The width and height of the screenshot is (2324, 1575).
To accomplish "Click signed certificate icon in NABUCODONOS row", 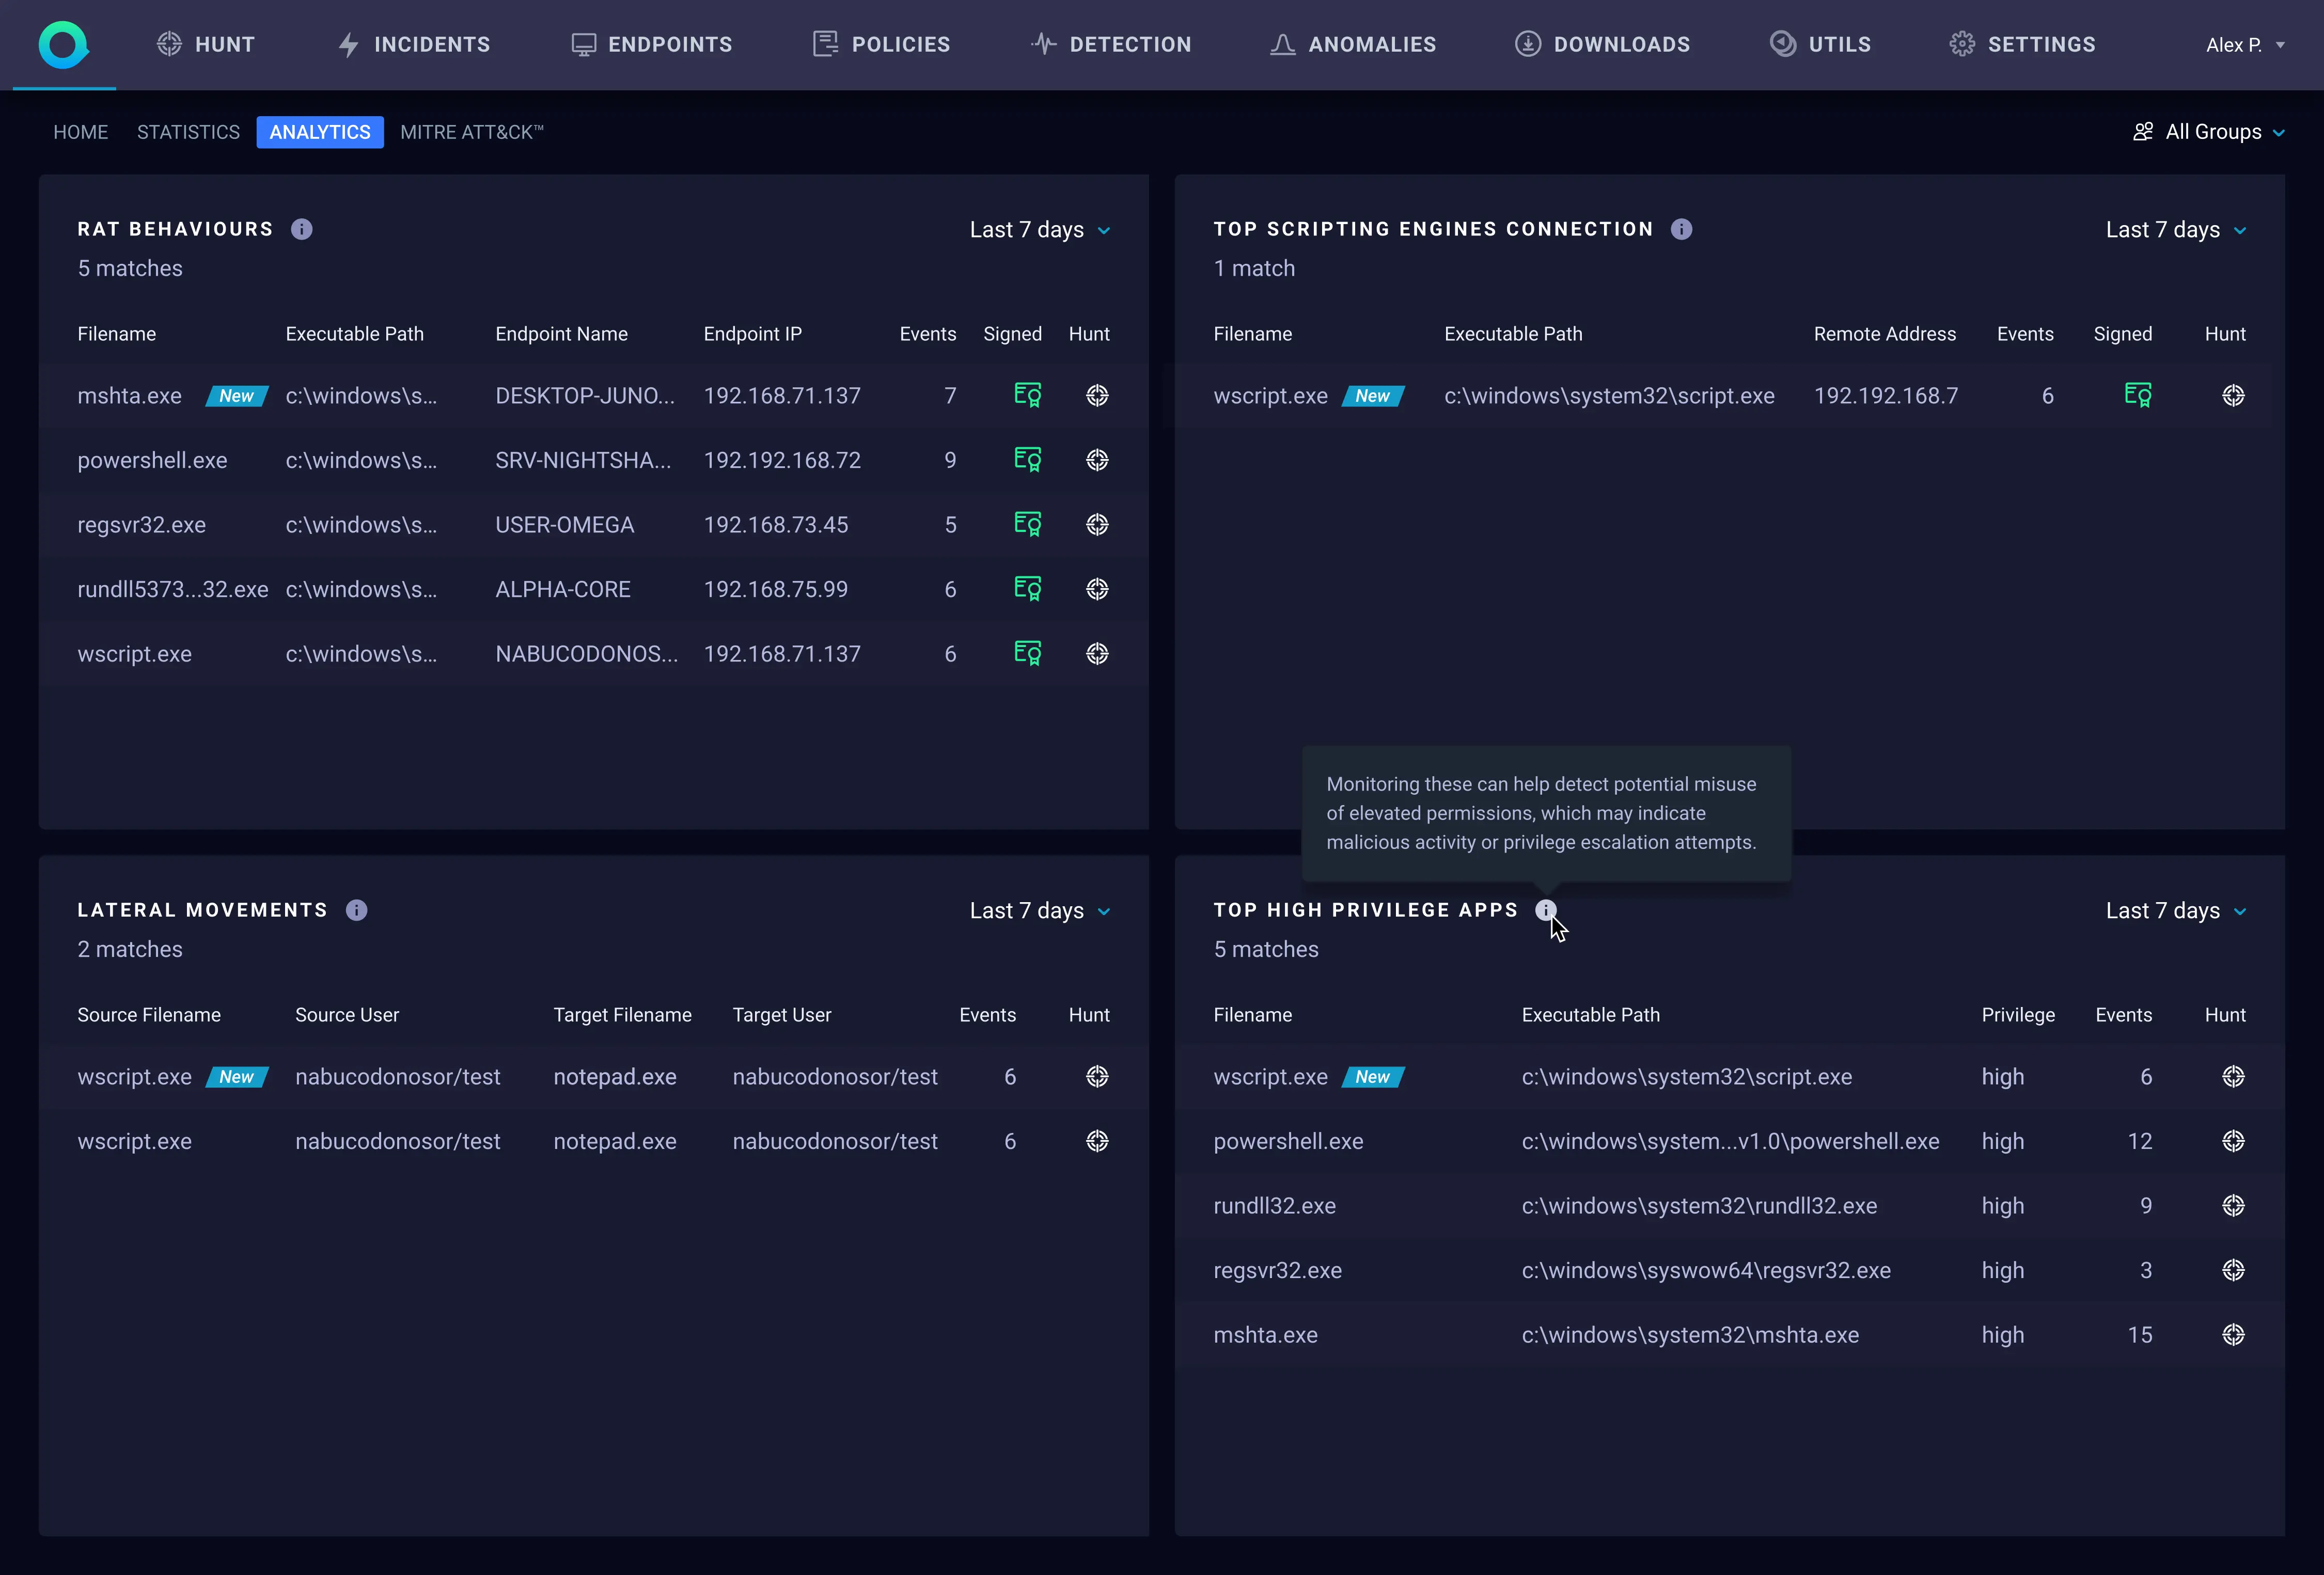I will (1028, 653).
